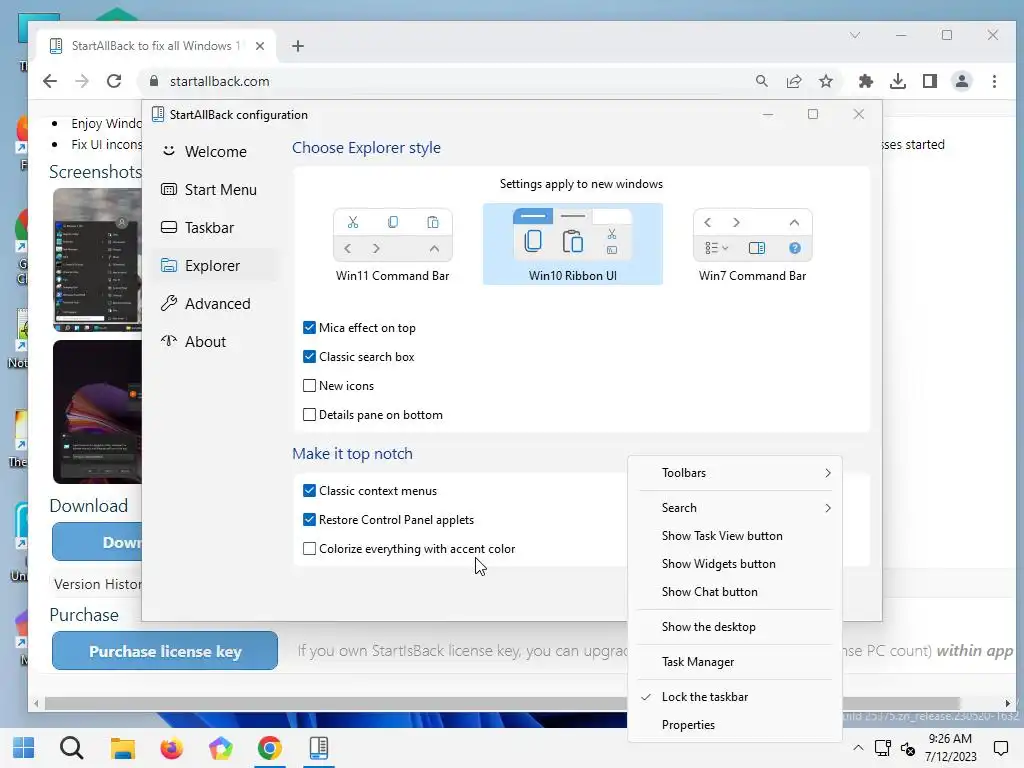Open the colorful pentagon taskbar app

point(221,748)
